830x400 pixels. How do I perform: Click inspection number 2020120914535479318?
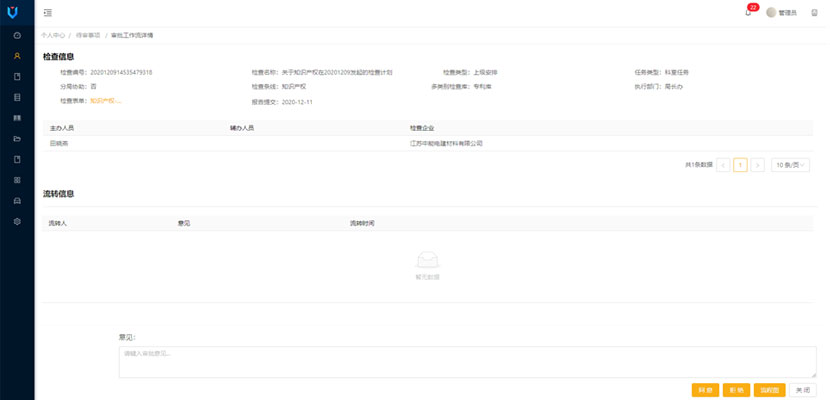122,72
